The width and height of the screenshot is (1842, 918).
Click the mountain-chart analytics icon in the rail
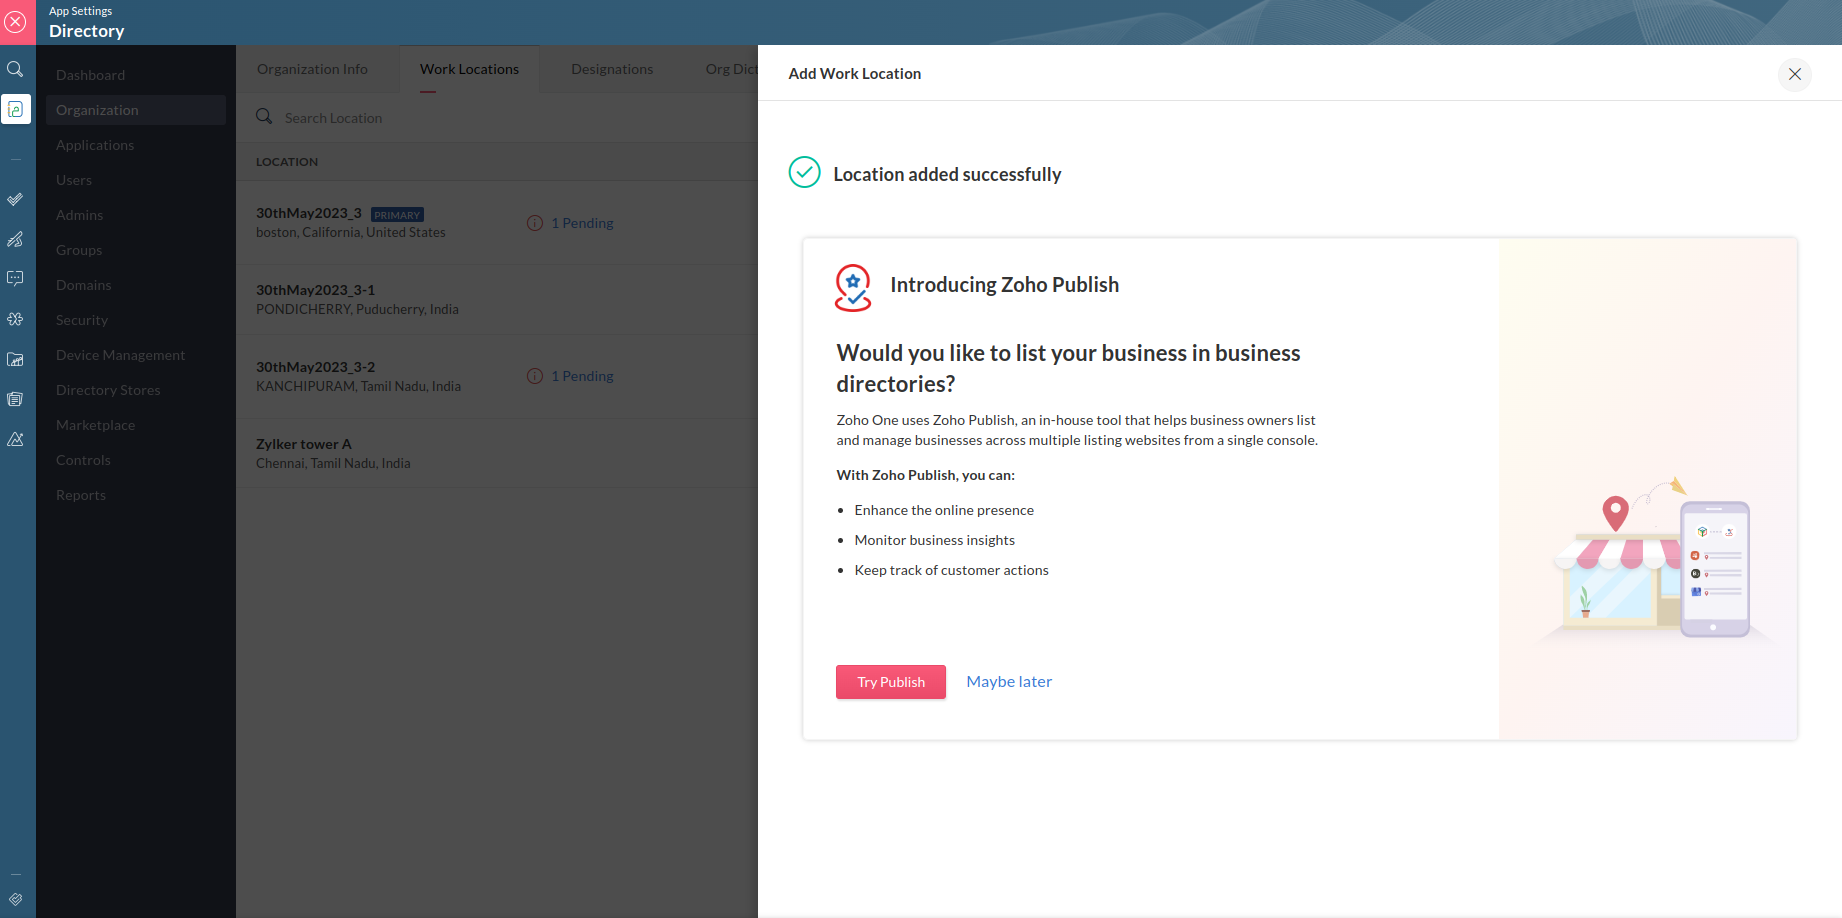[x=15, y=439]
